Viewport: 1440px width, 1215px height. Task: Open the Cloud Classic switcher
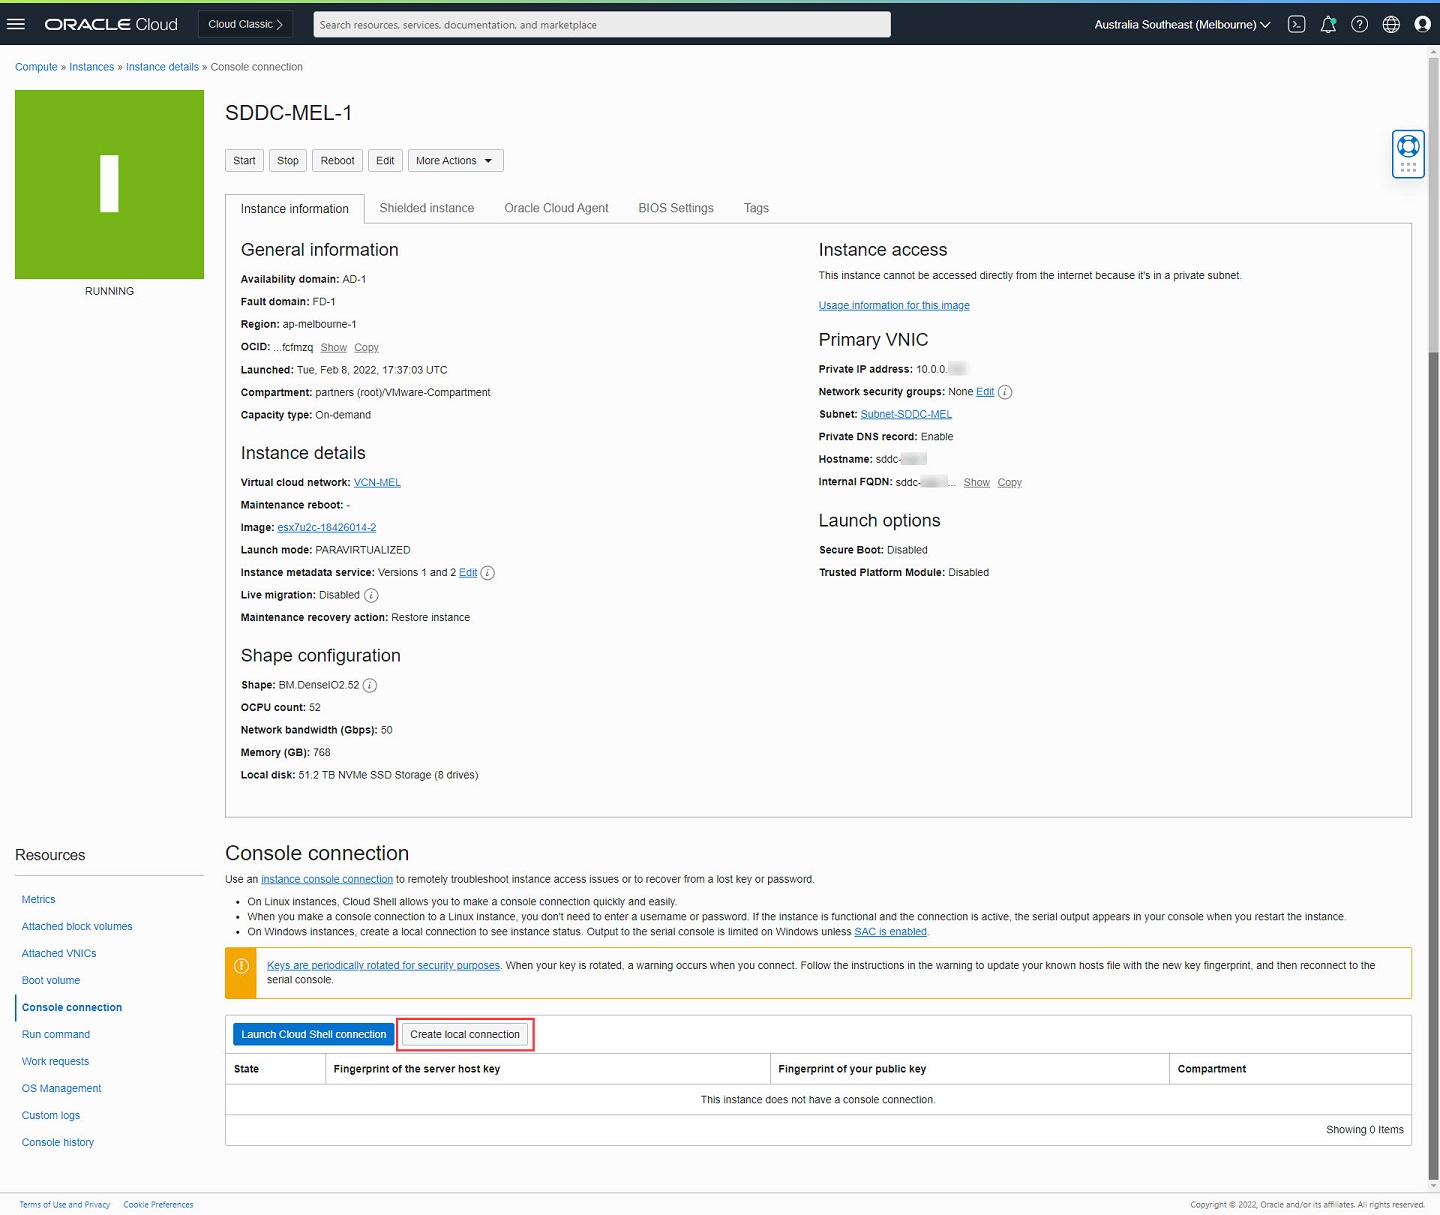[x=244, y=23]
